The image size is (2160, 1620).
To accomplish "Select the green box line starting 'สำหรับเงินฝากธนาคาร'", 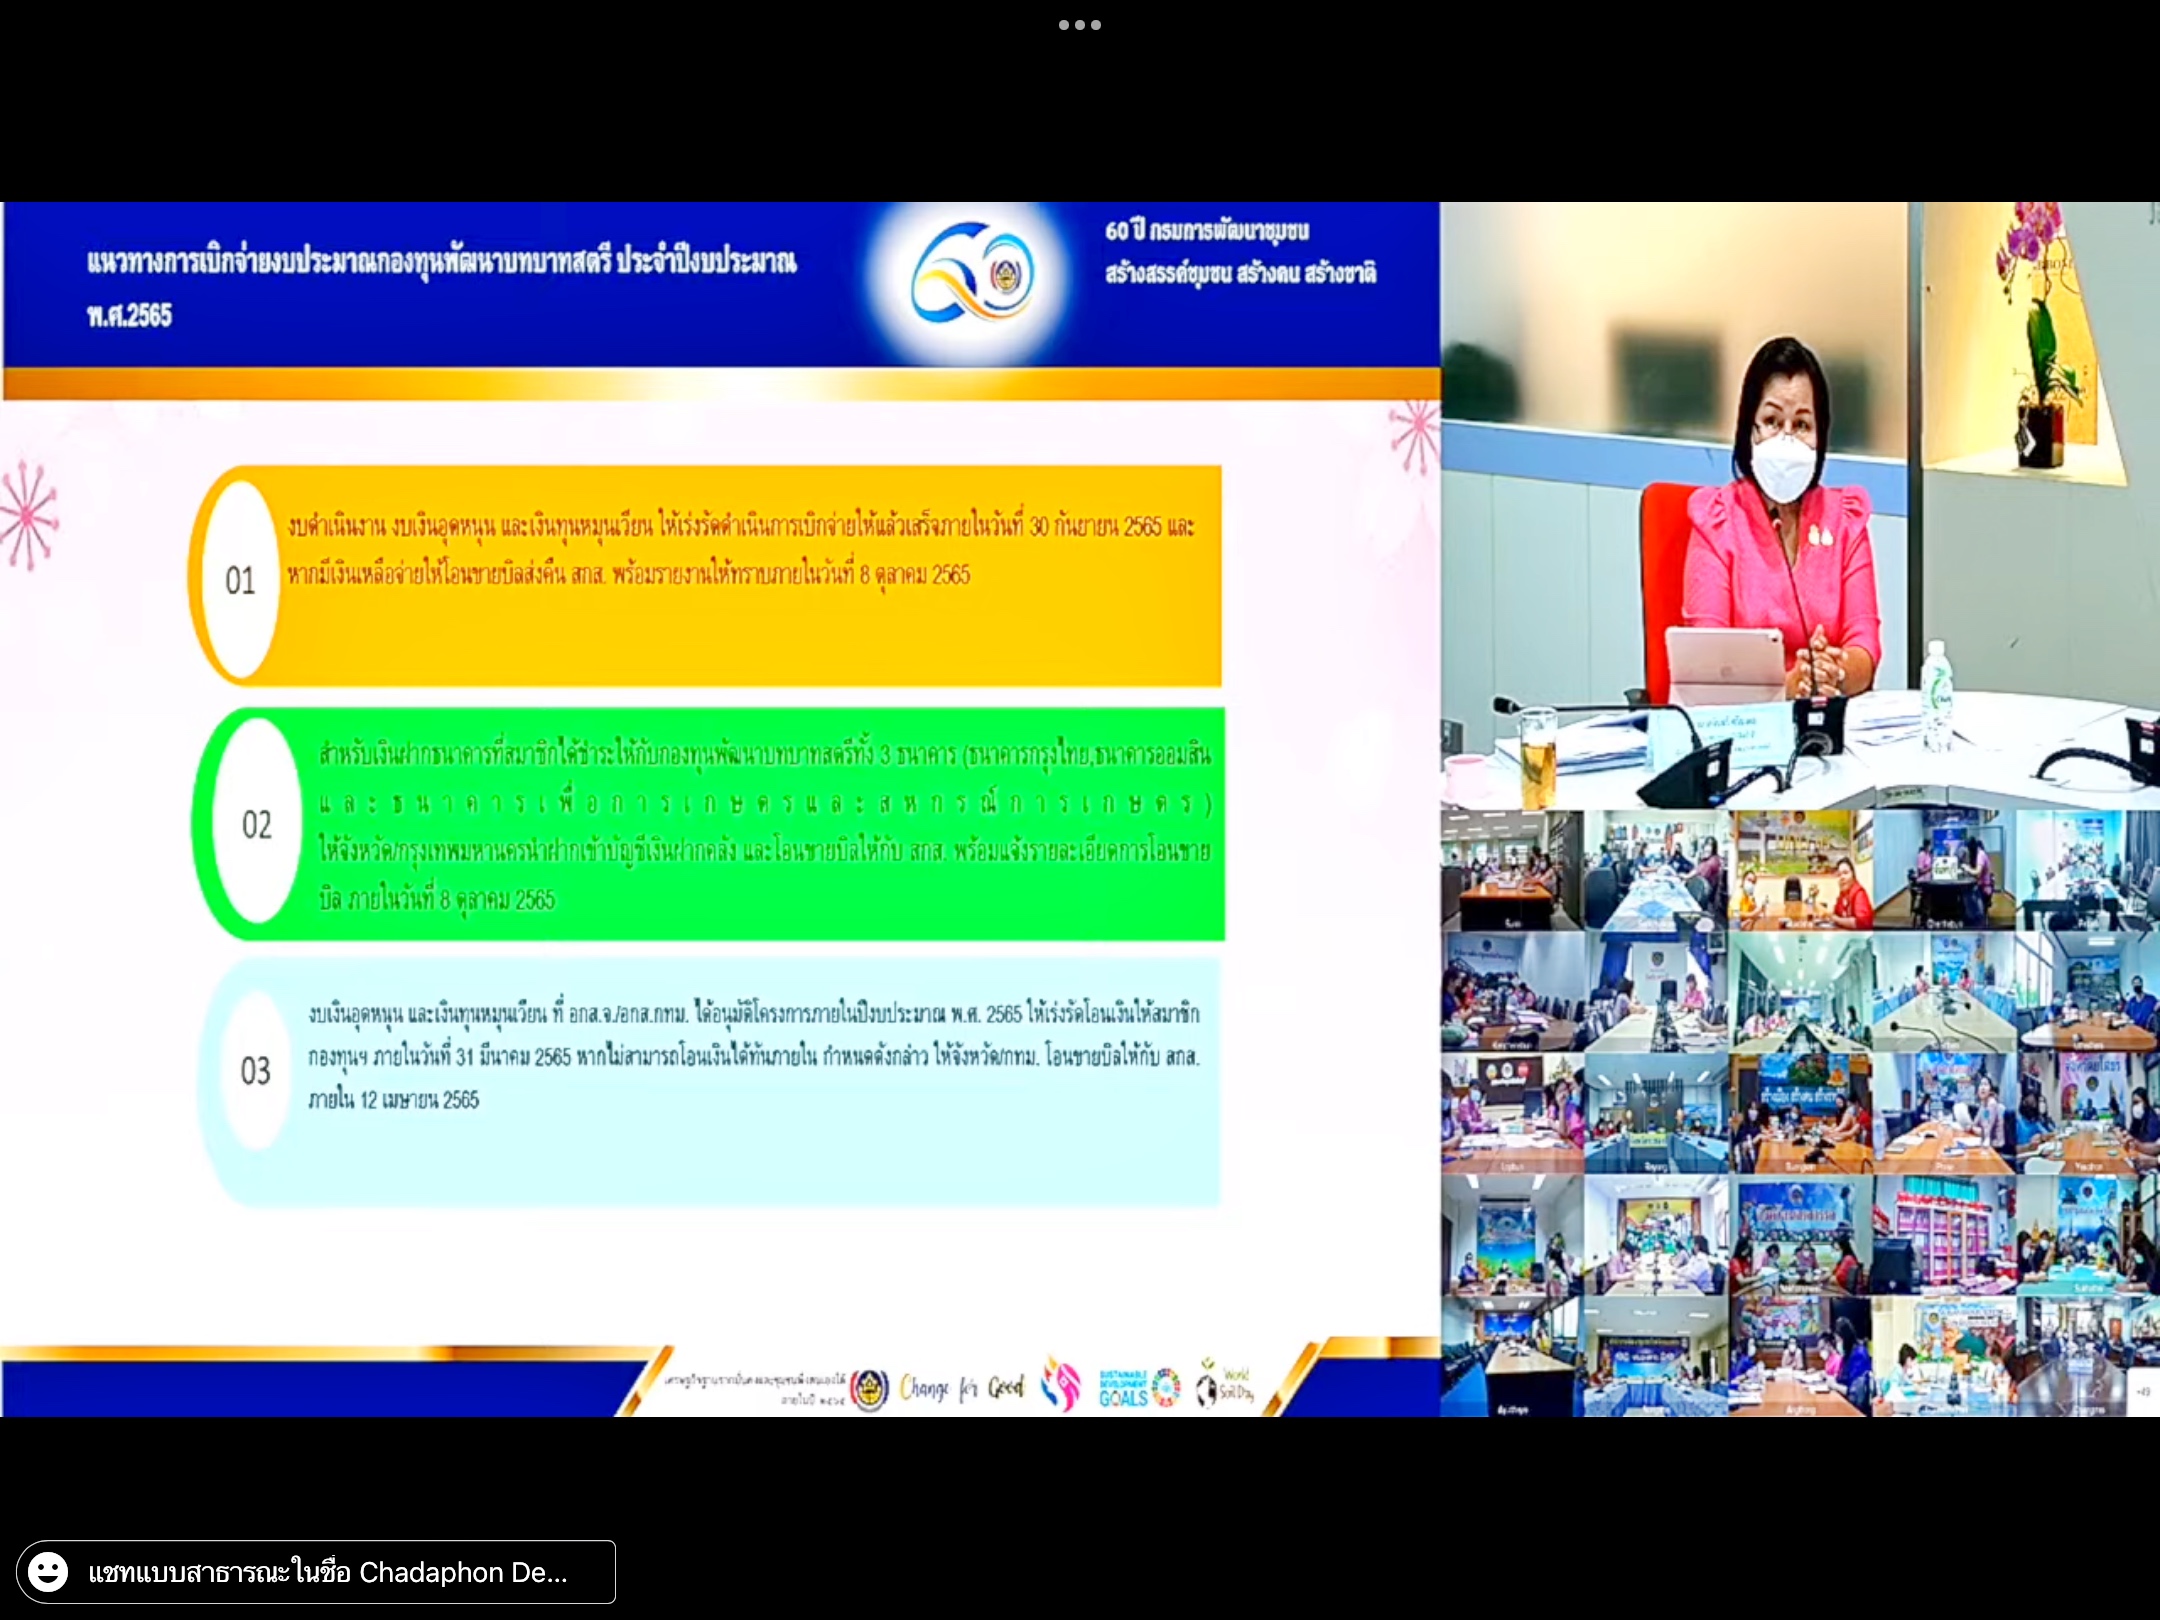I will 765,754.
